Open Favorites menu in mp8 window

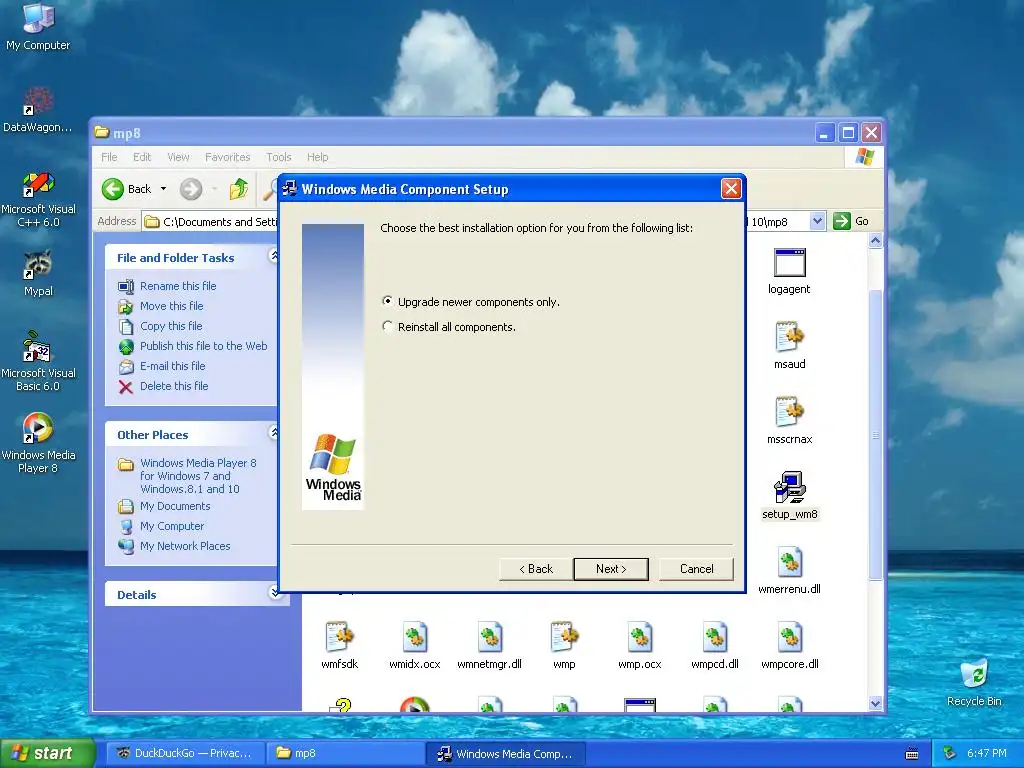(x=227, y=157)
